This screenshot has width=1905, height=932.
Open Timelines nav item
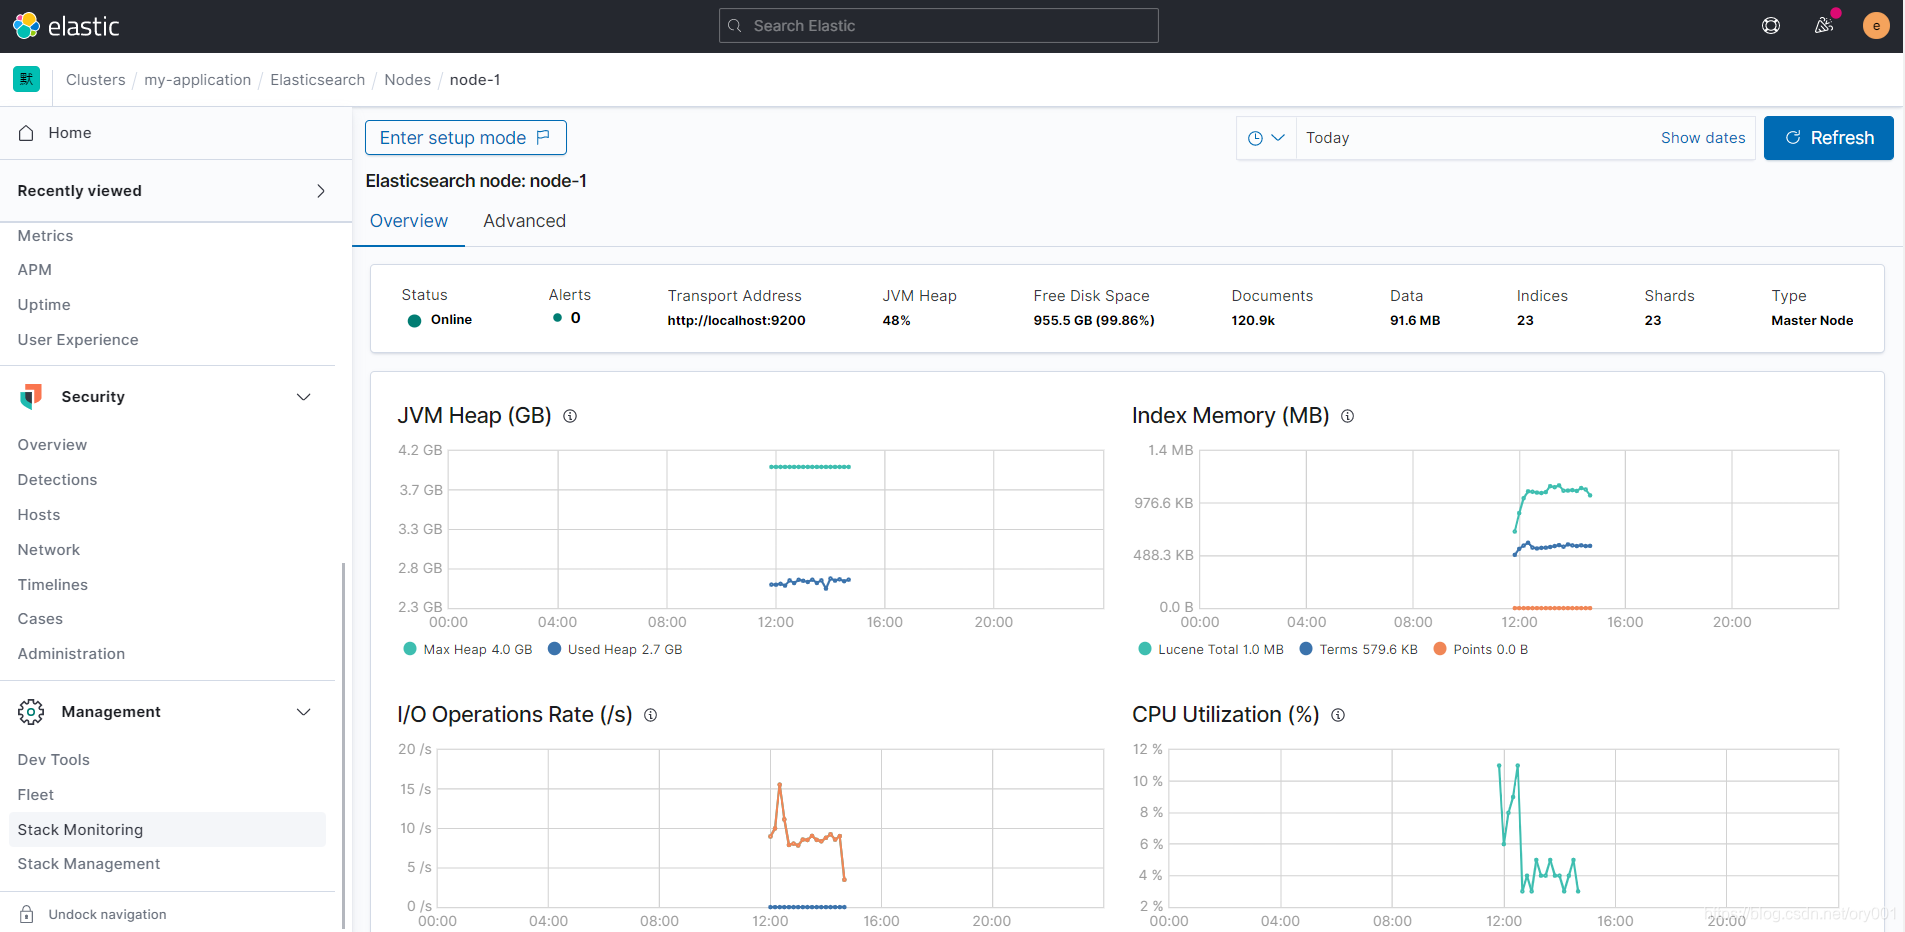click(x=53, y=585)
